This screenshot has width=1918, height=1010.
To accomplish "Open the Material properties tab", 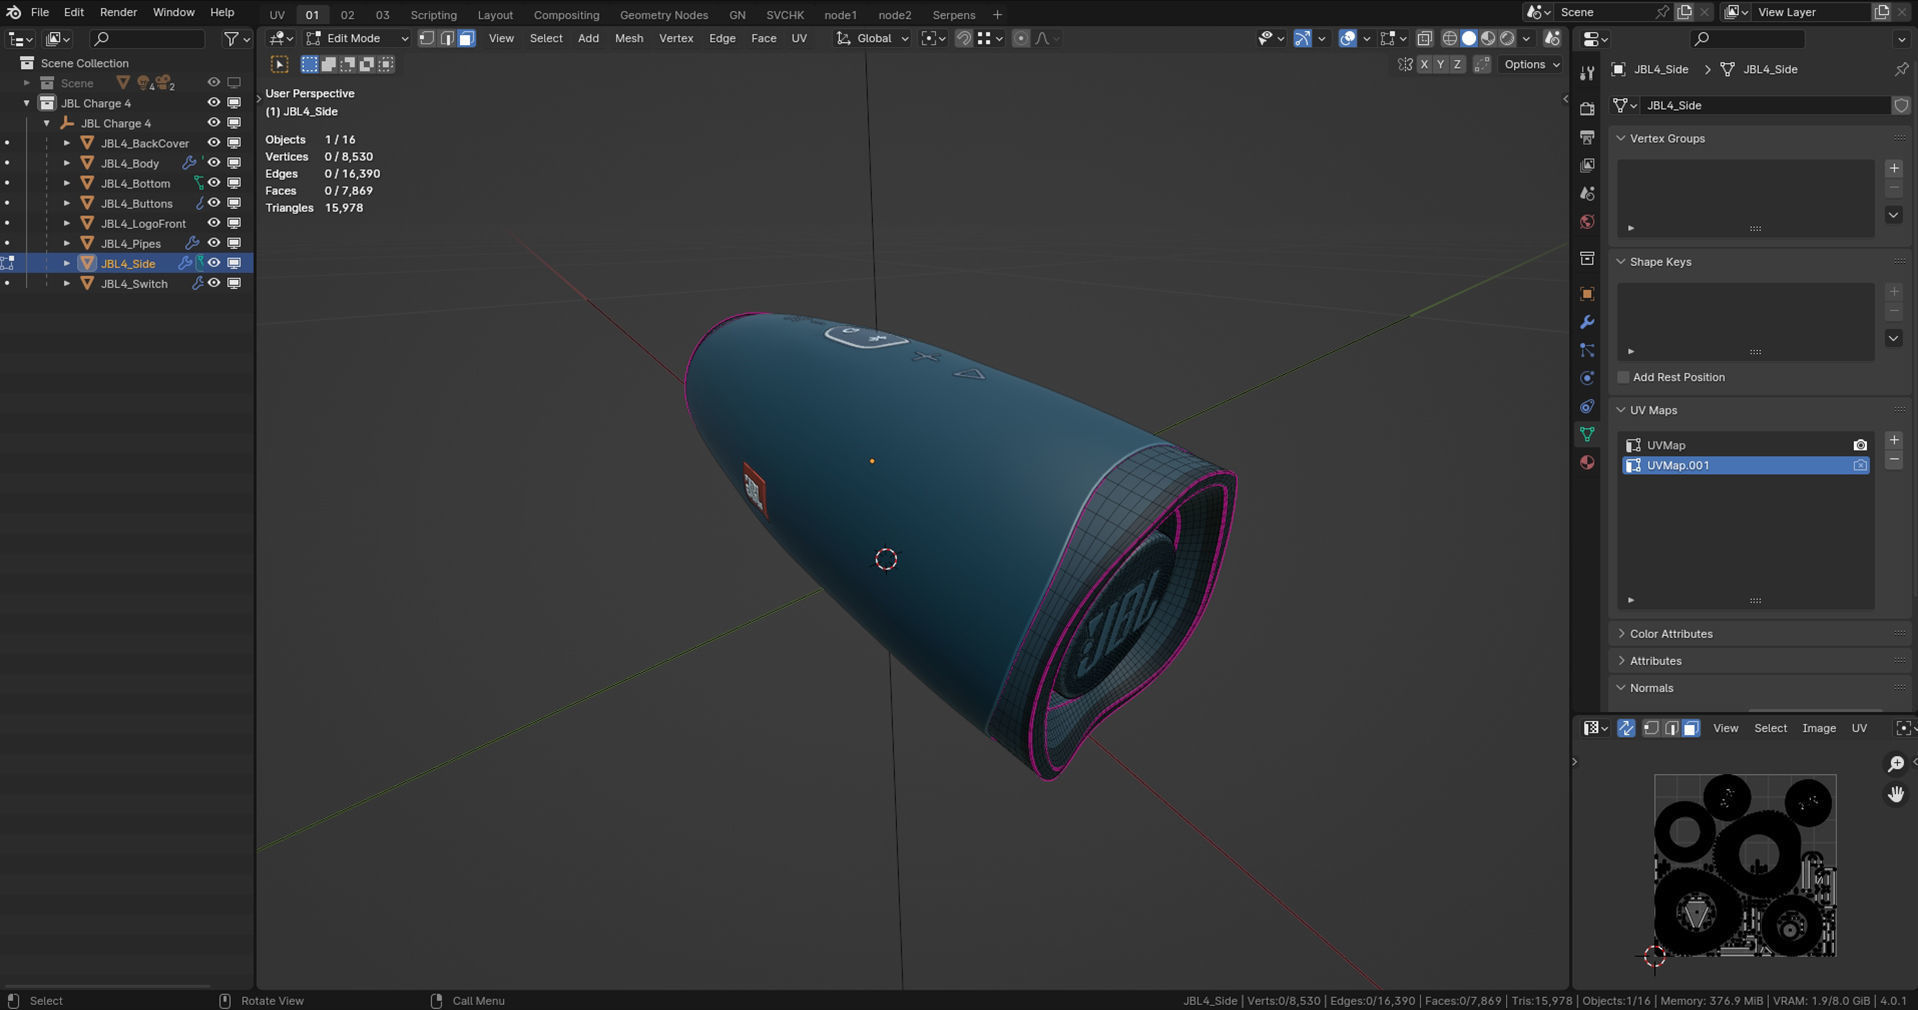I will tap(1587, 462).
